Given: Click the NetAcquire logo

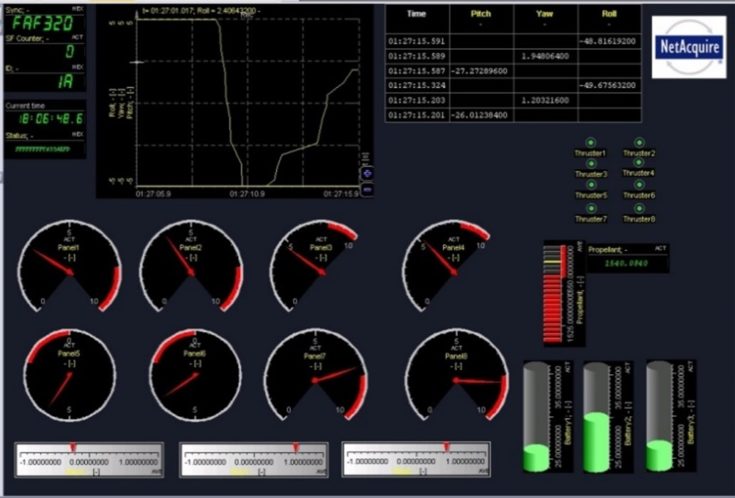Looking at the screenshot, I should (x=689, y=47).
